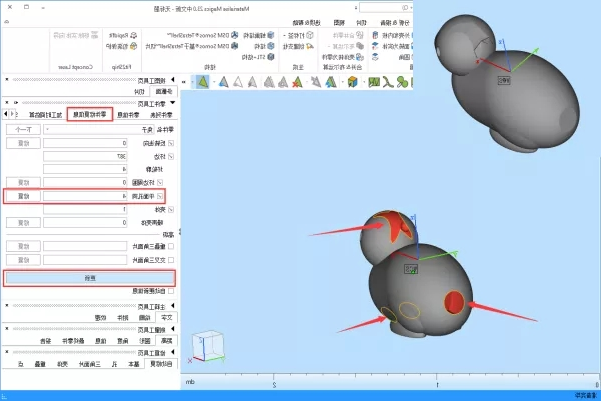Viewport: 601px width, 401px height.
Task: Click the 角度 tab in measure panel
Action: [123, 341]
